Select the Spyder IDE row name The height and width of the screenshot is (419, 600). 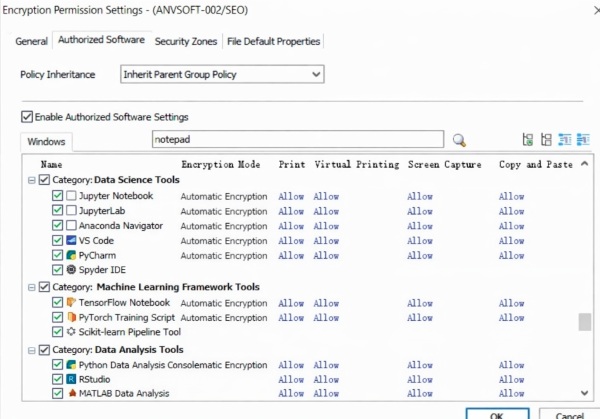pos(102,270)
